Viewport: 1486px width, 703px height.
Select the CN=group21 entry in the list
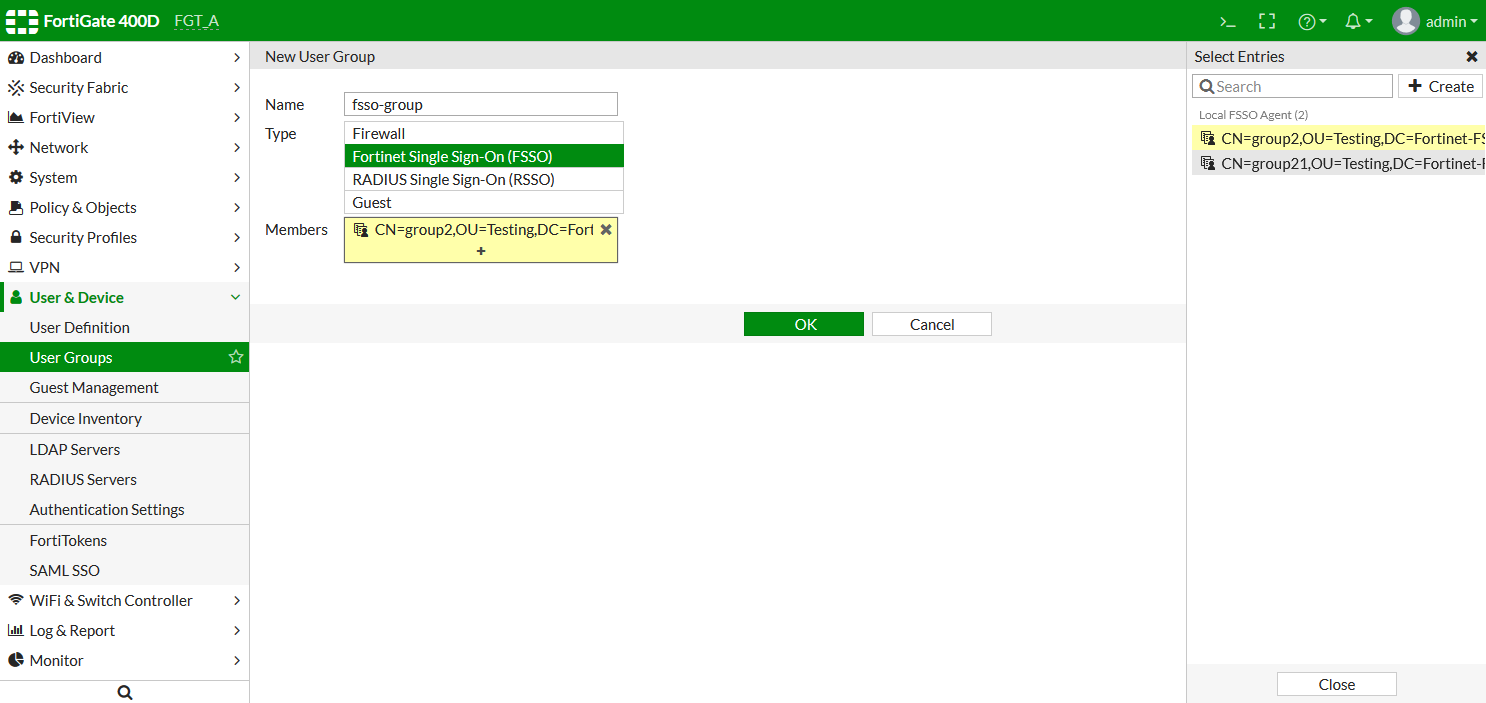(x=1339, y=163)
